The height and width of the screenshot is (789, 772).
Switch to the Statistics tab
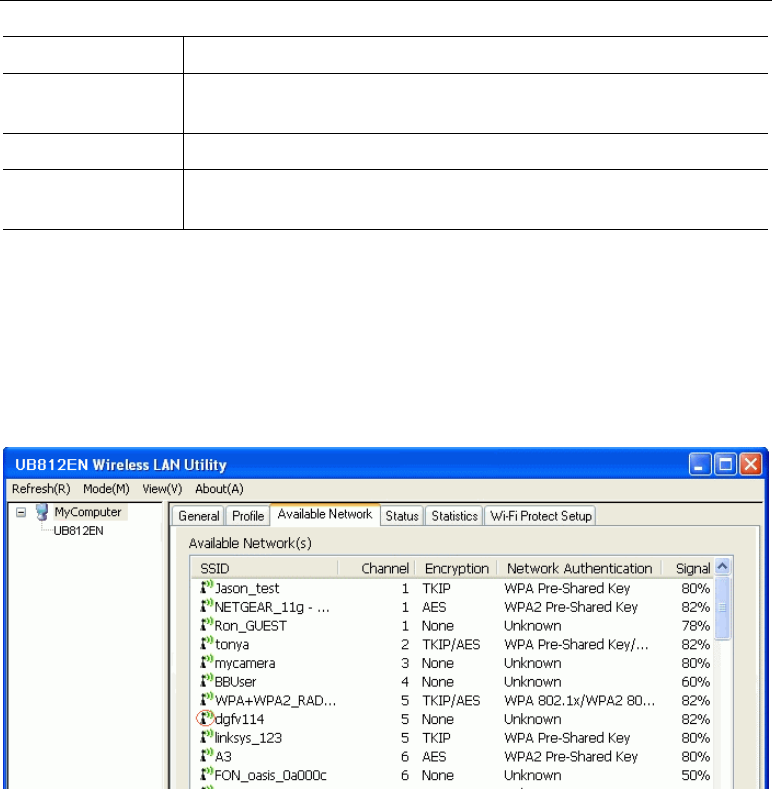(454, 516)
